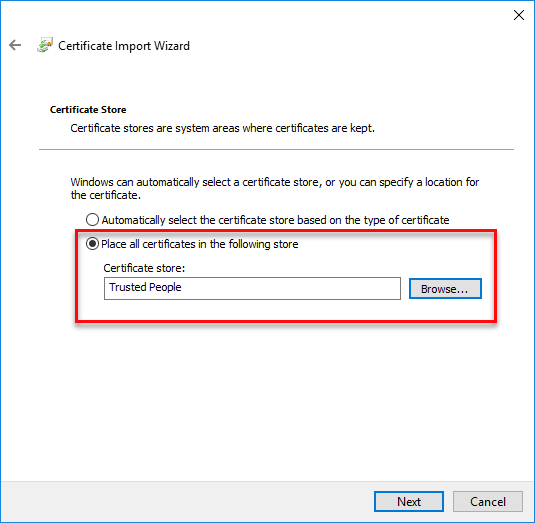Click the 'Place all certificates in the following store' label

pos(200,244)
